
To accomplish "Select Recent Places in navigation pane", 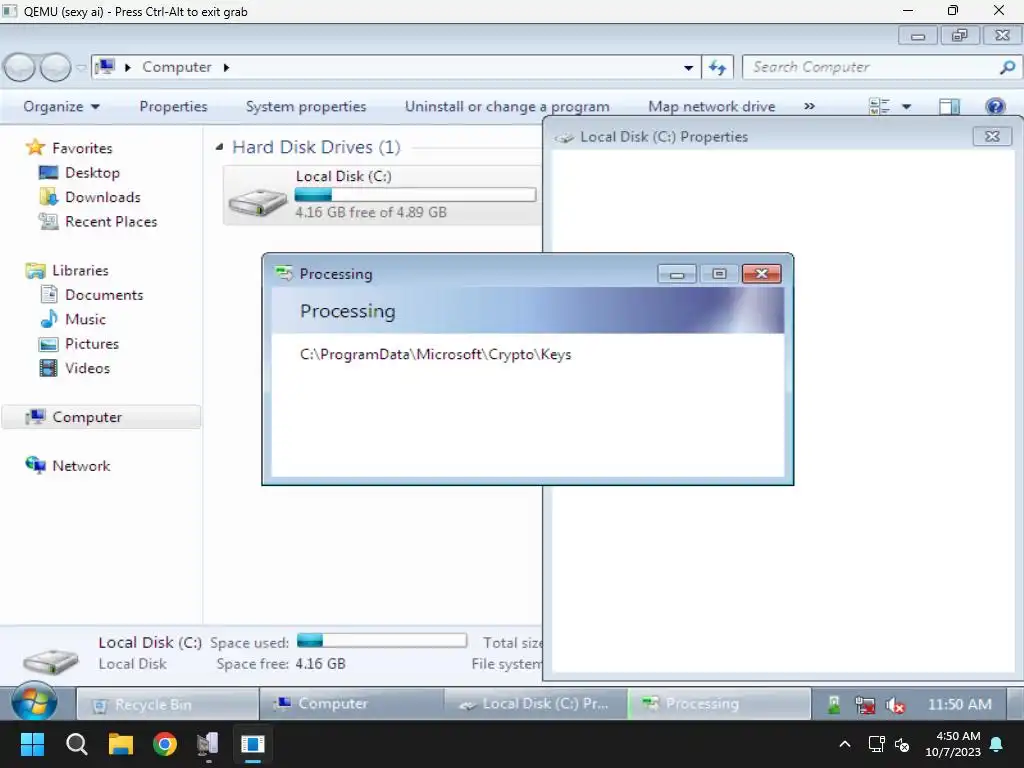I will coord(111,221).
